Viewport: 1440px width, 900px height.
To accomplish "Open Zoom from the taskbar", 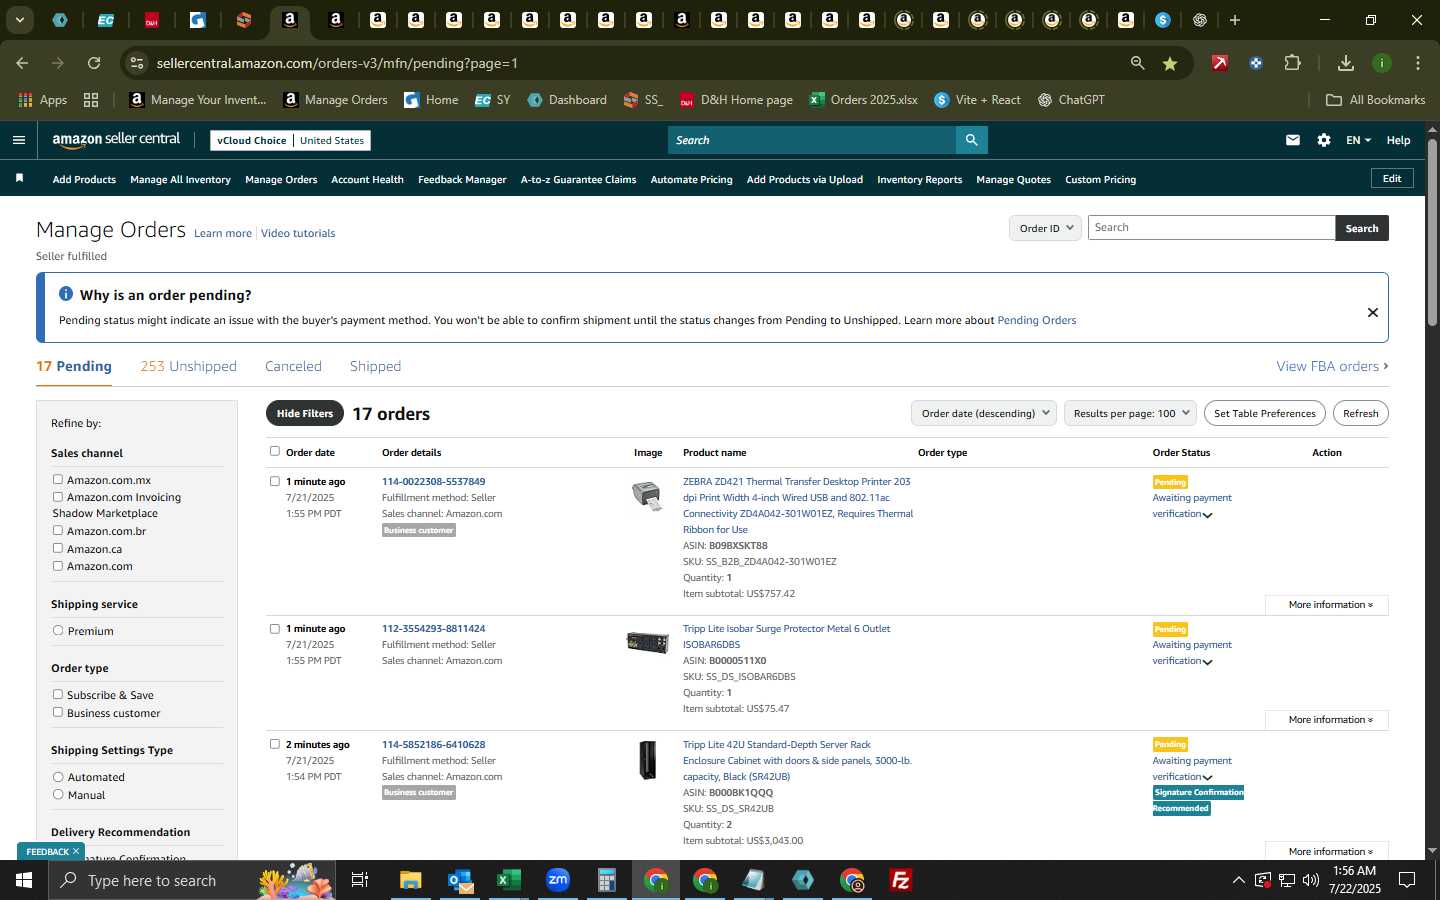I will pos(558,880).
